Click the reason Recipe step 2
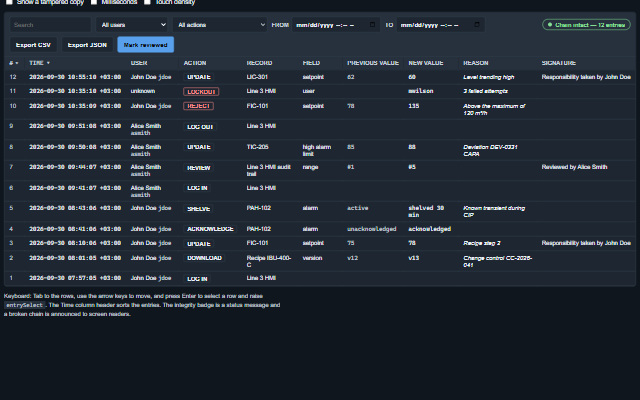This screenshot has width=640, height=400. tap(482, 243)
